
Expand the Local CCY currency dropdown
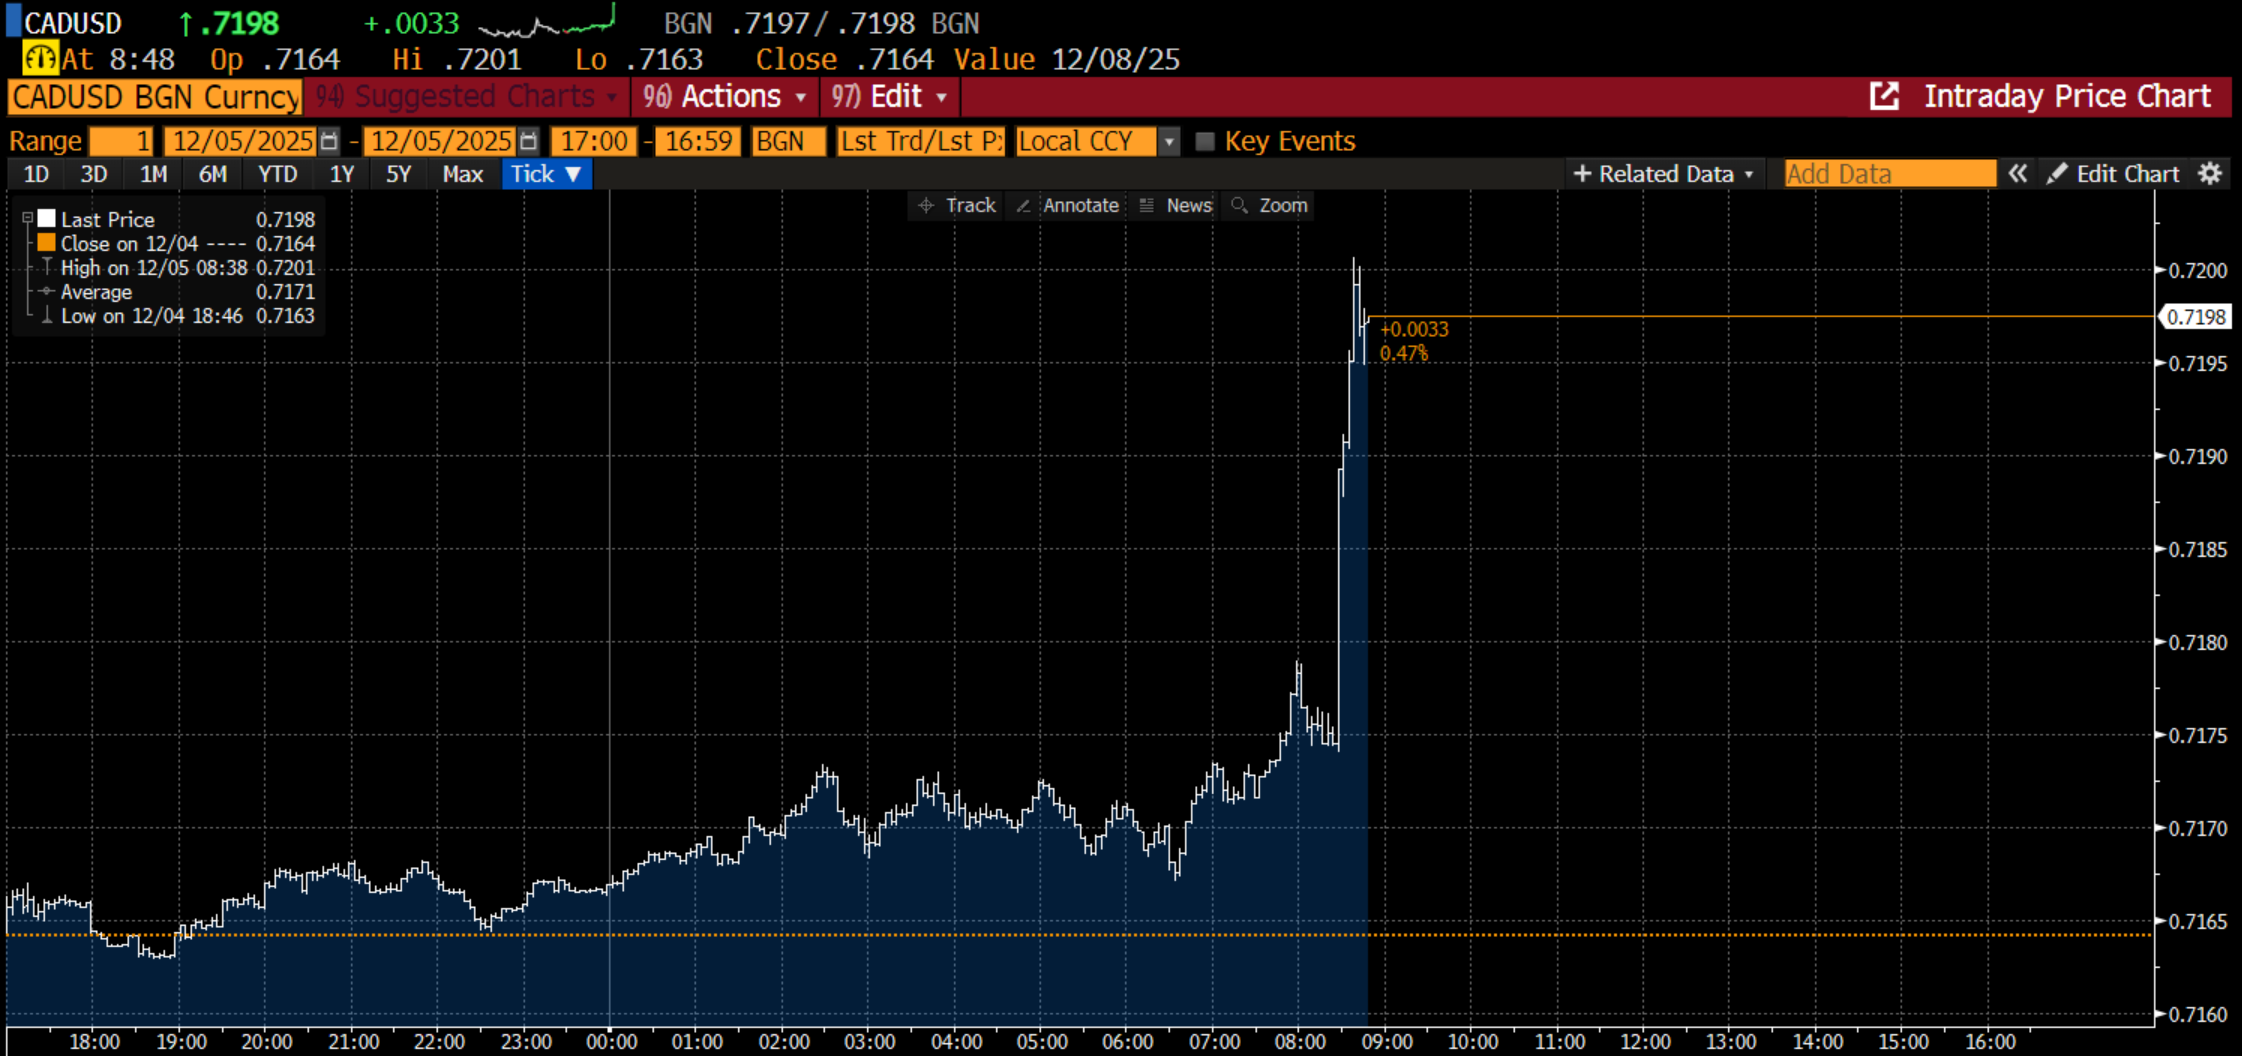pos(1169,141)
